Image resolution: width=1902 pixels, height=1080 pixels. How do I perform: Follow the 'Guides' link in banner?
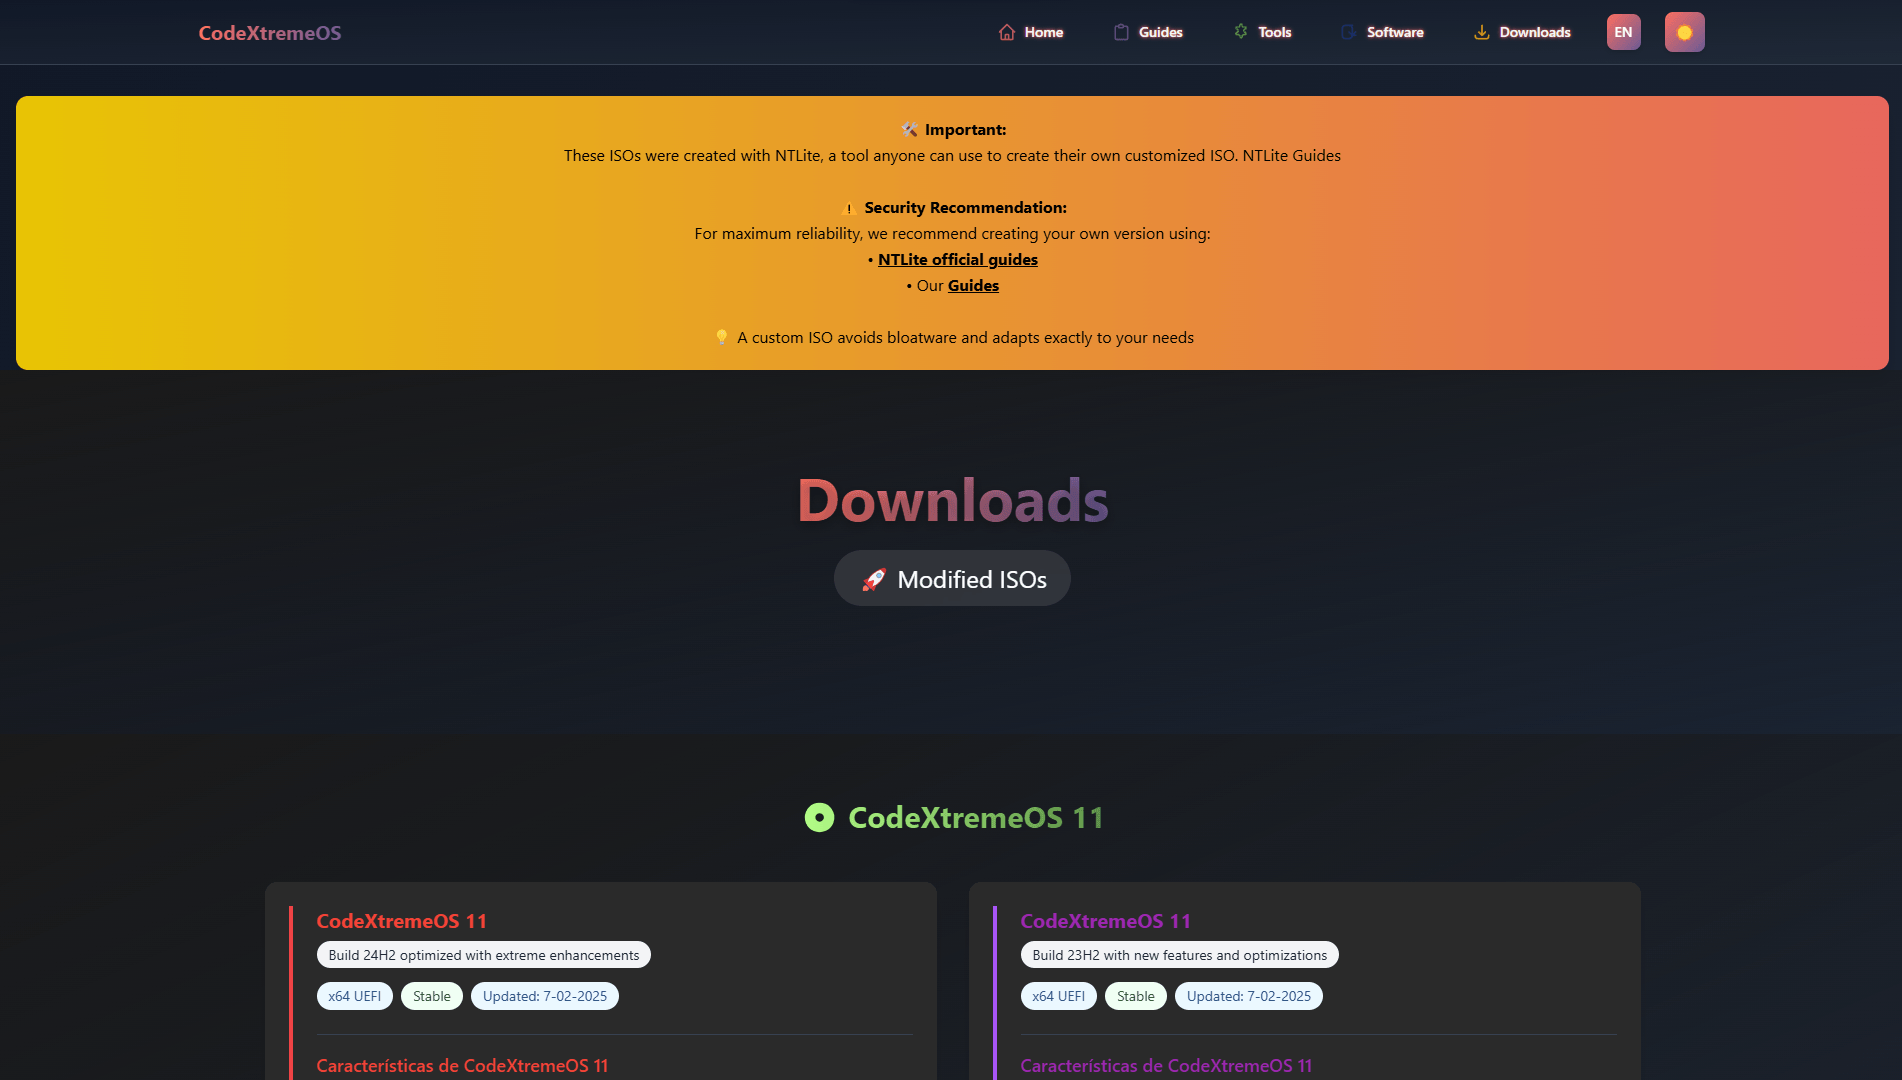coord(973,285)
